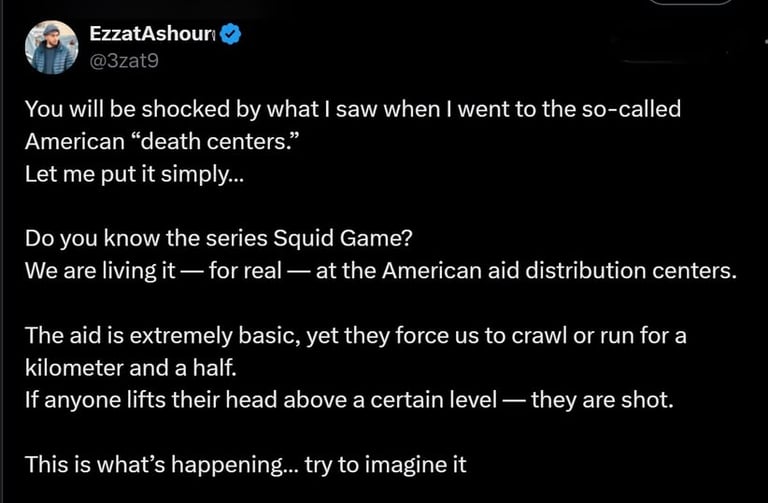Click the line starting "You will be shocked"
This screenshot has height=503, width=768.
[x=353, y=109]
